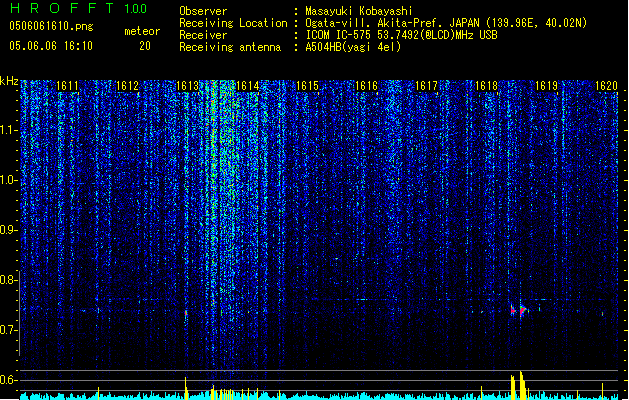This screenshot has width=629, height=400.
Task: Click the 0.7 kHz axis label
Action: pyautogui.click(x=9, y=330)
